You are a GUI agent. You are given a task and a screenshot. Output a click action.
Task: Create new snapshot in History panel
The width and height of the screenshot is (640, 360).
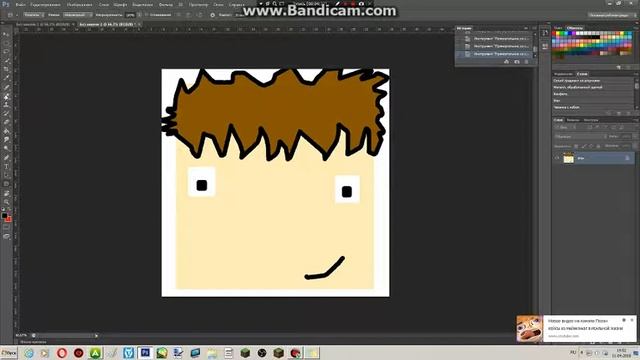coord(517,62)
